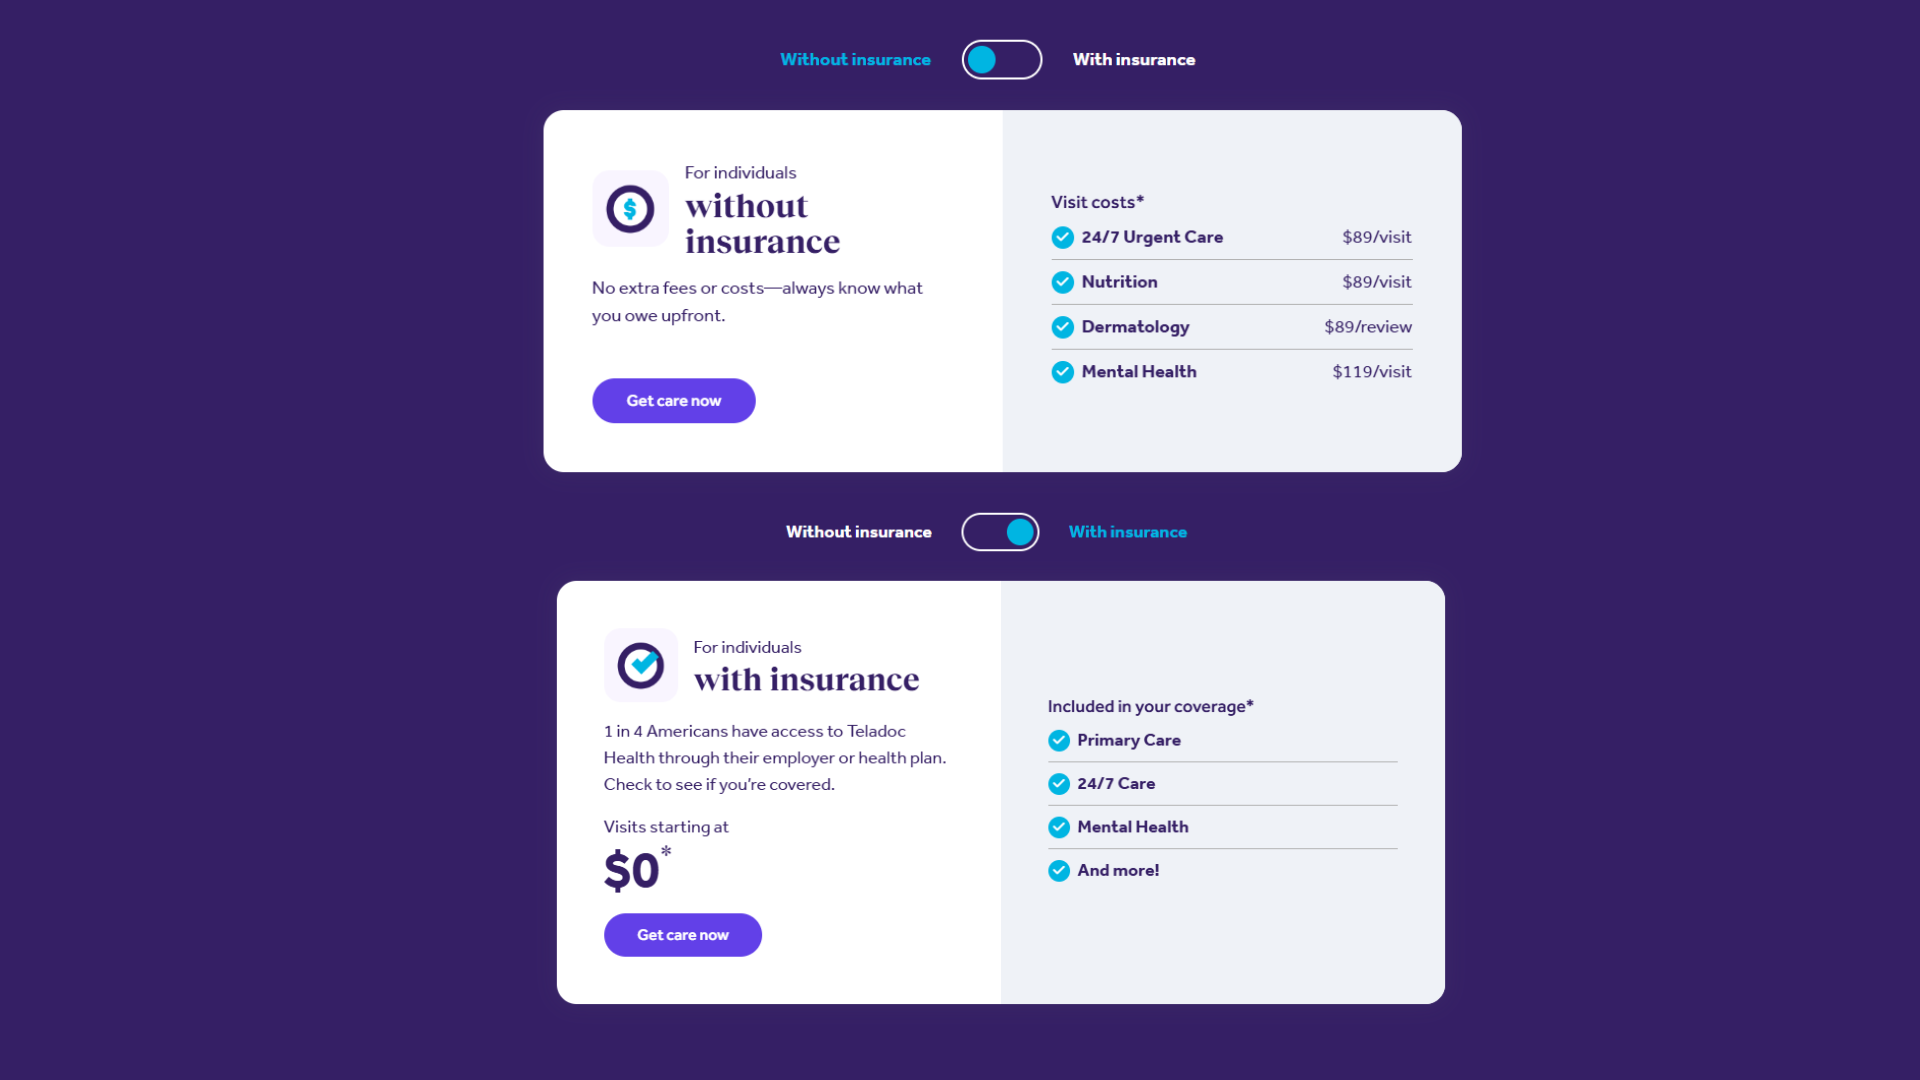
Task: Click Get care now button in without insurance card
Action: (x=674, y=400)
